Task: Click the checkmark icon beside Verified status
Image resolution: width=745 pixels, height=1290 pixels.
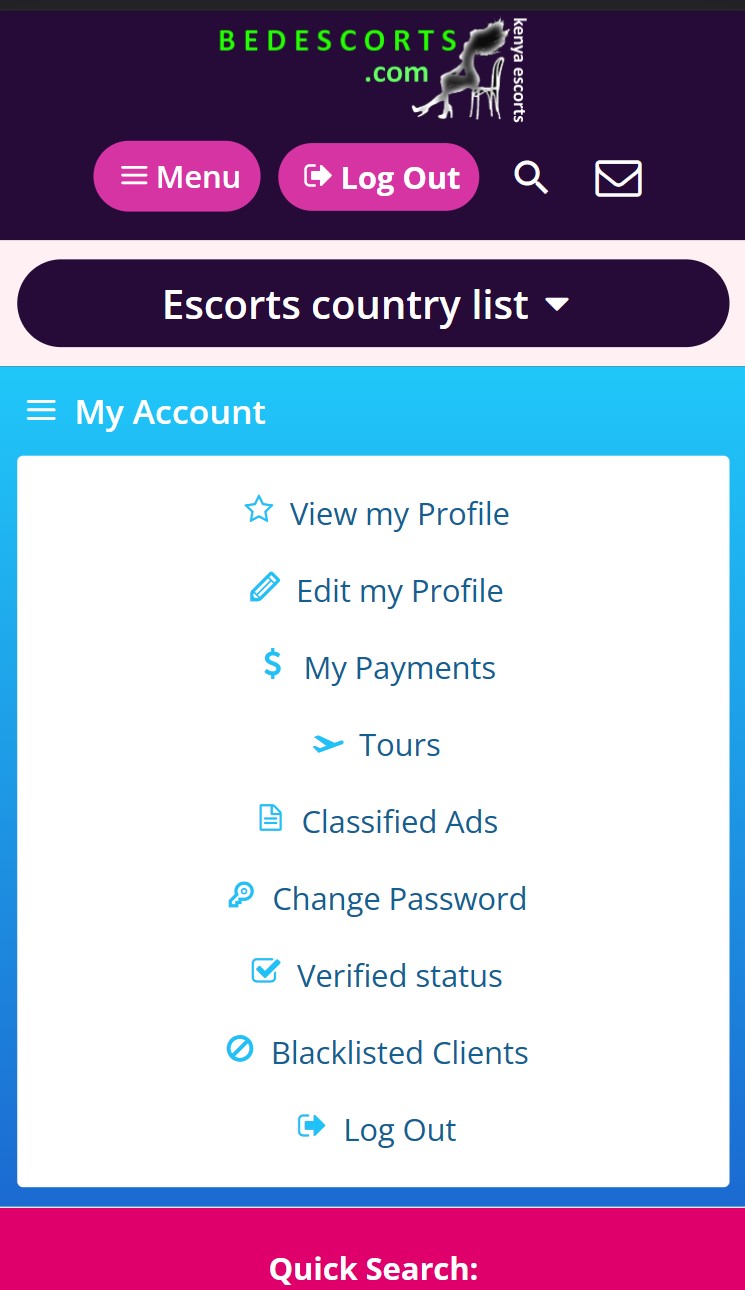Action: (x=265, y=971)
